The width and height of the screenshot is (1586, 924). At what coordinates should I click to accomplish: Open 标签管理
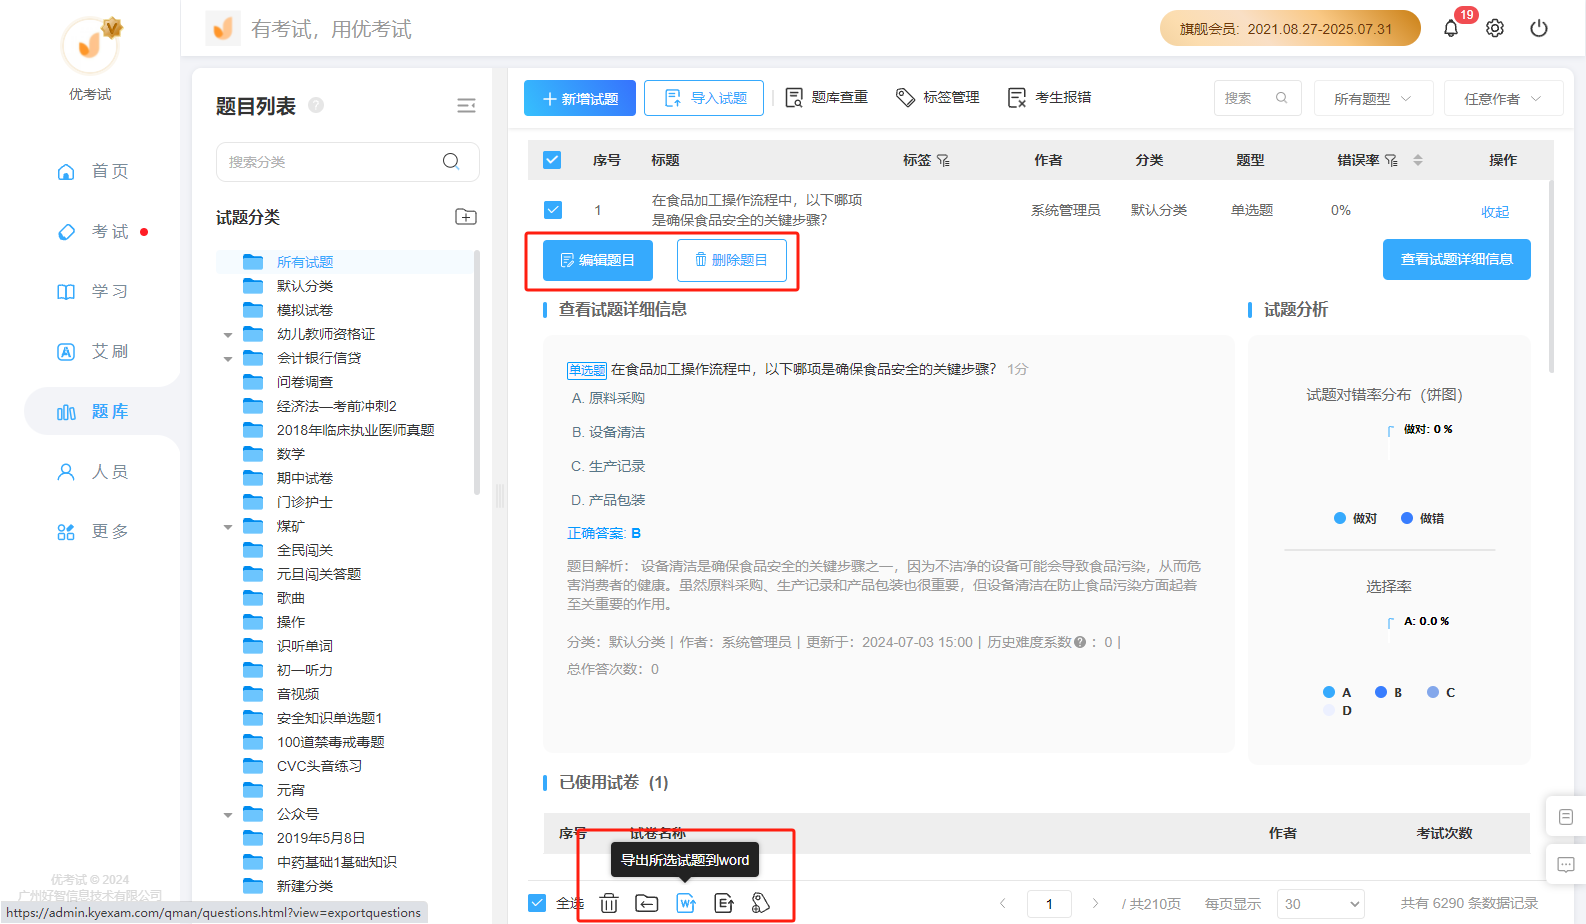point(938,97)
